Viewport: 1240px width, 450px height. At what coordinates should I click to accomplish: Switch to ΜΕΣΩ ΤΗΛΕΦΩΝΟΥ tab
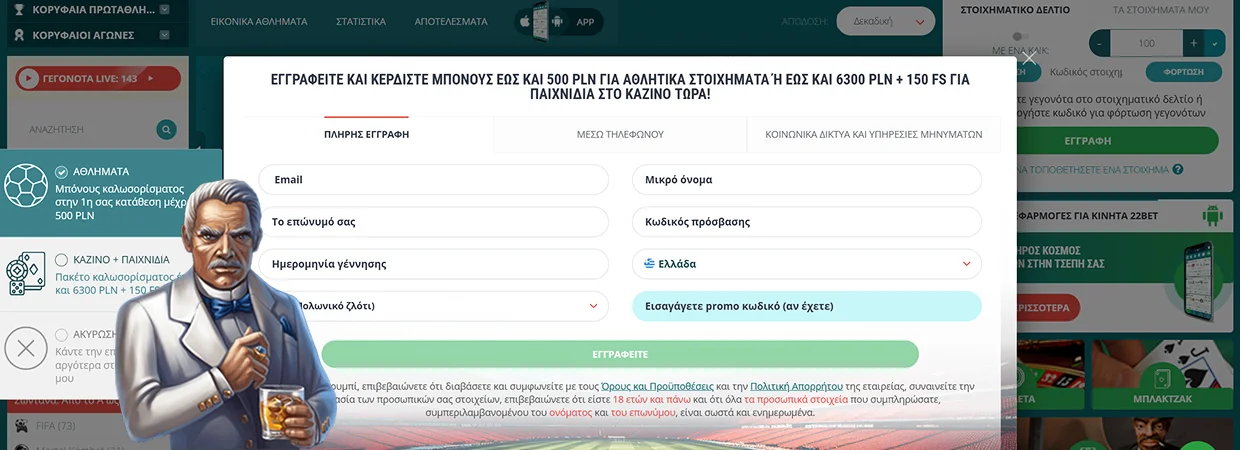pyautogui.click(x=620, y=134)
